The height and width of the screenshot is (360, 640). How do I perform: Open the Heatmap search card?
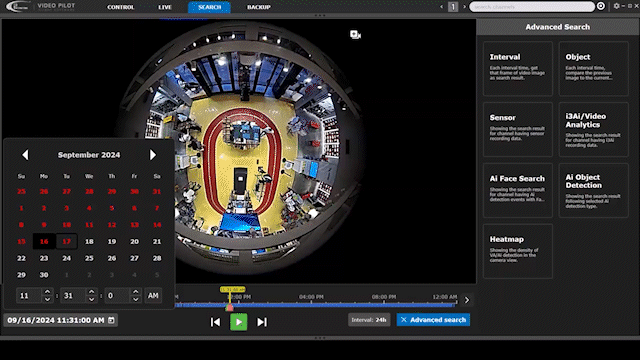point(518,251)
